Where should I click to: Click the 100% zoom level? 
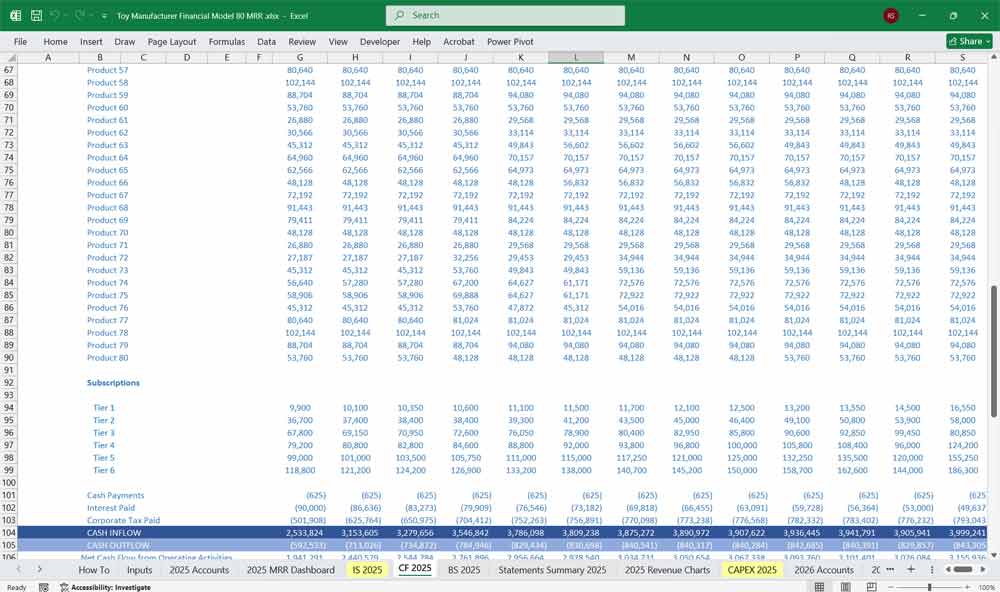pos(987,587)
